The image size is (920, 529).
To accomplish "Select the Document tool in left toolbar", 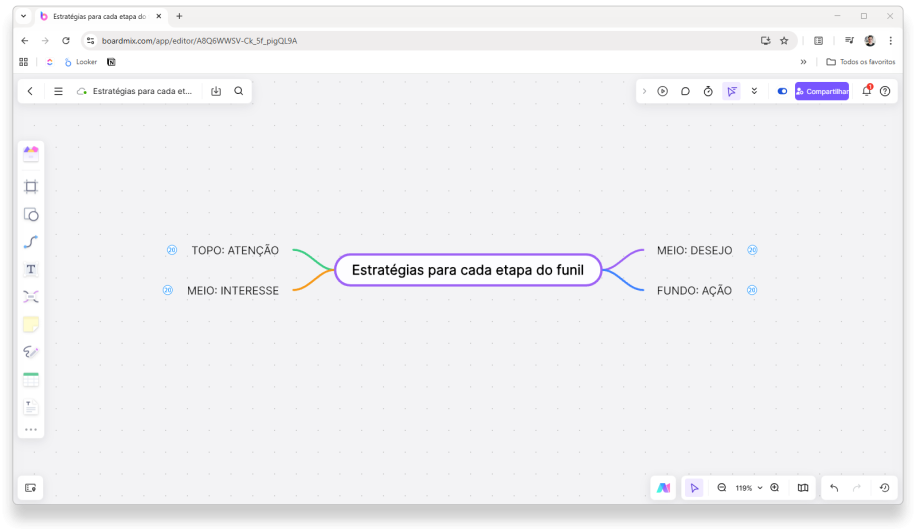I will pyautogui.click(x=31, y=407).
